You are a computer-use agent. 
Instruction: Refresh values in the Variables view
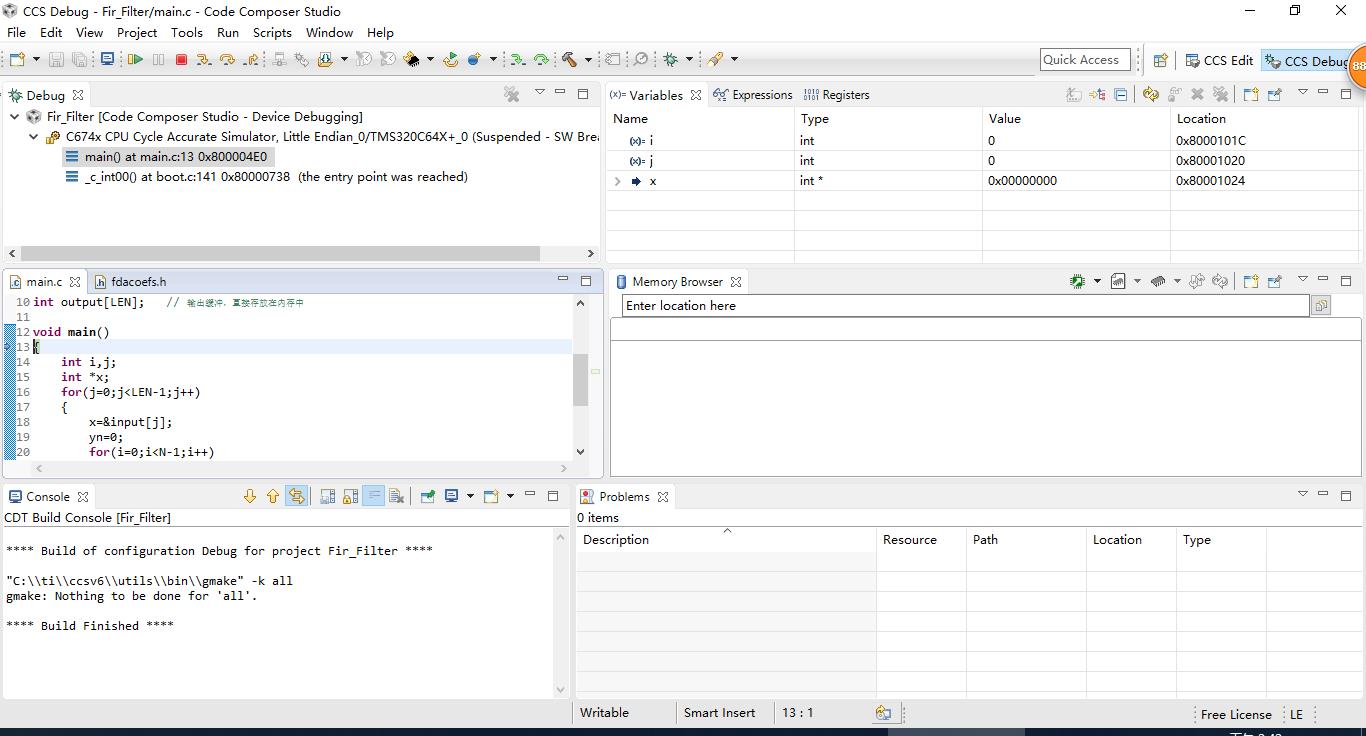(1150, 94)
